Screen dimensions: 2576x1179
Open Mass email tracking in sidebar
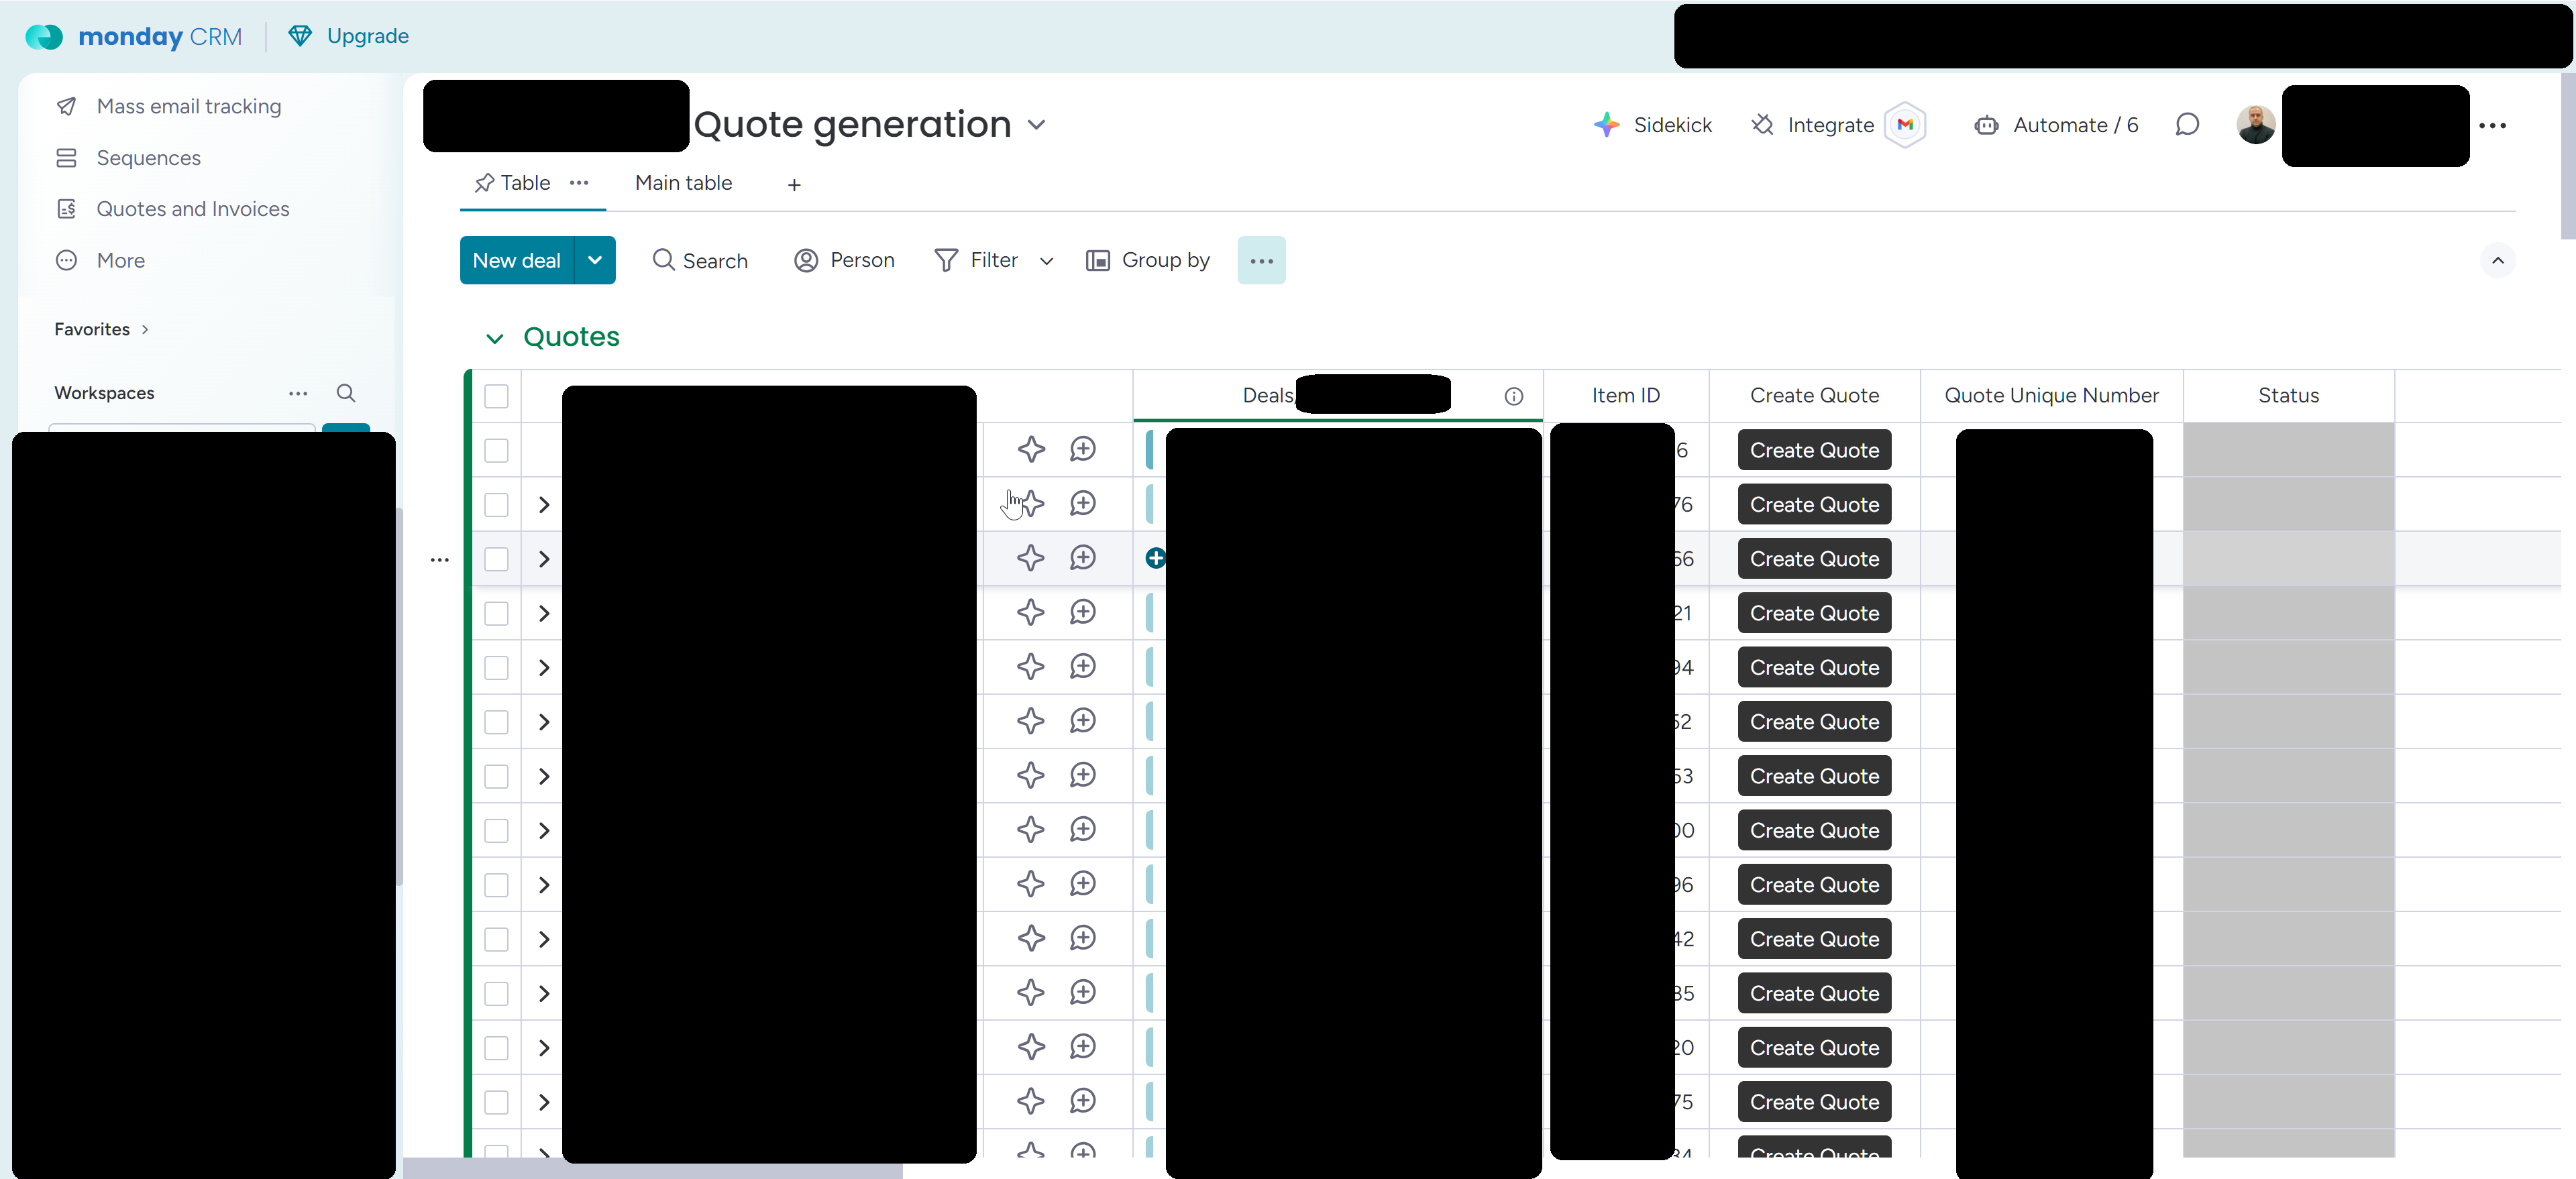tap(188, 106)
